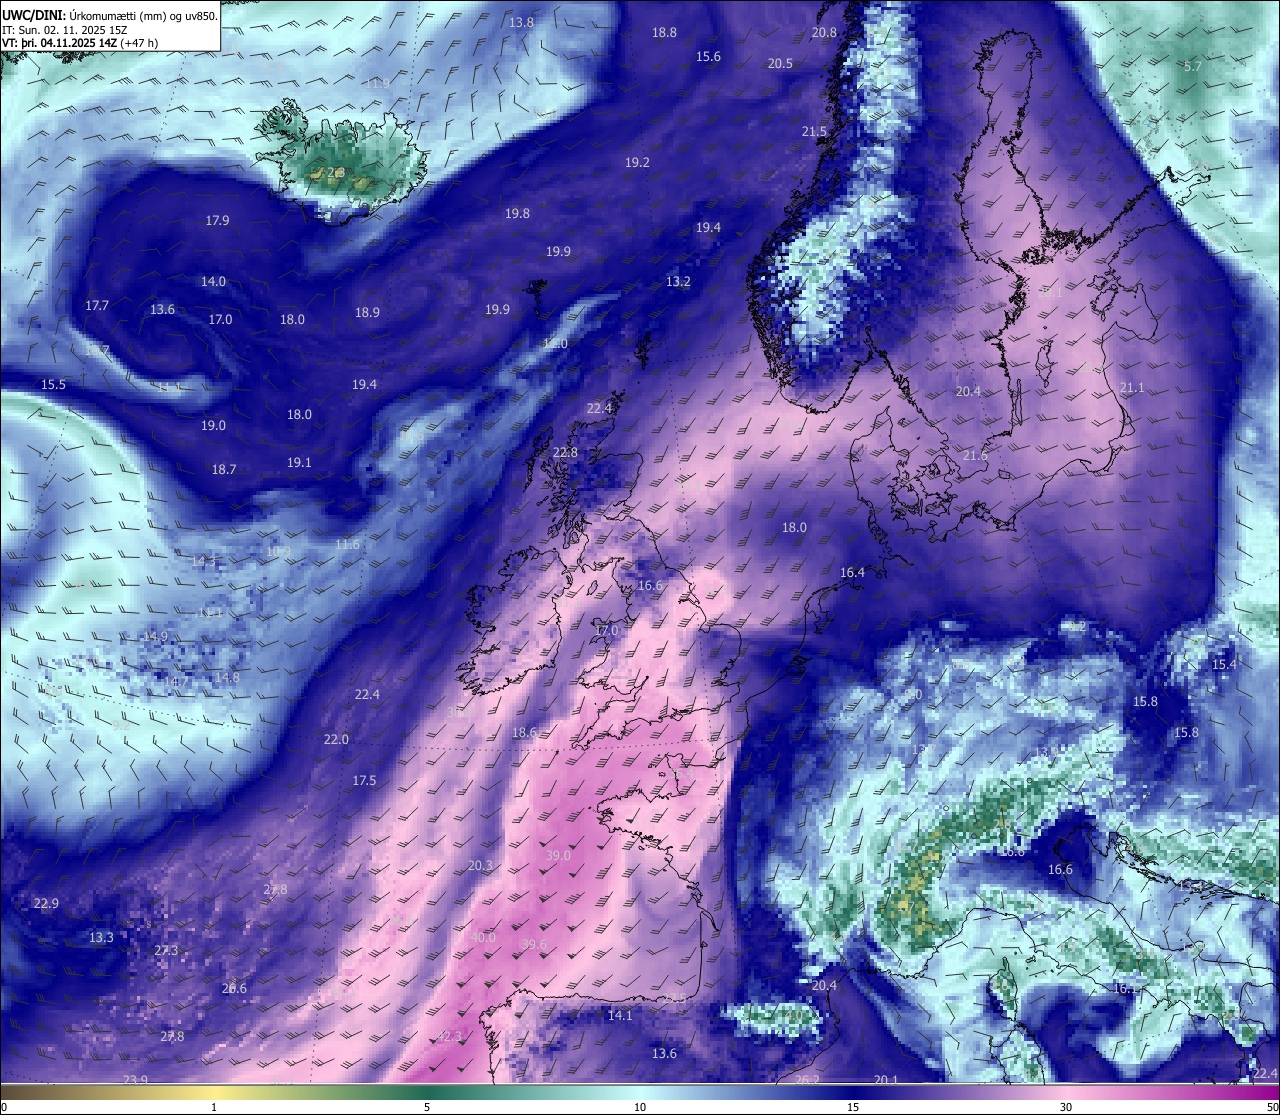Click the 15.4 value at the right edge

[1224, 664]
